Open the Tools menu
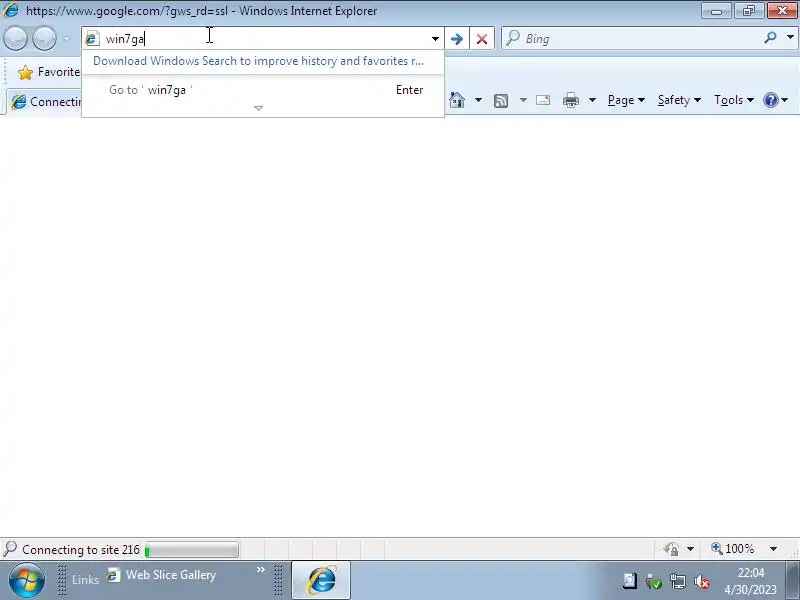The width and height of the screenshot is (800, 600). (x=734, y=100)
